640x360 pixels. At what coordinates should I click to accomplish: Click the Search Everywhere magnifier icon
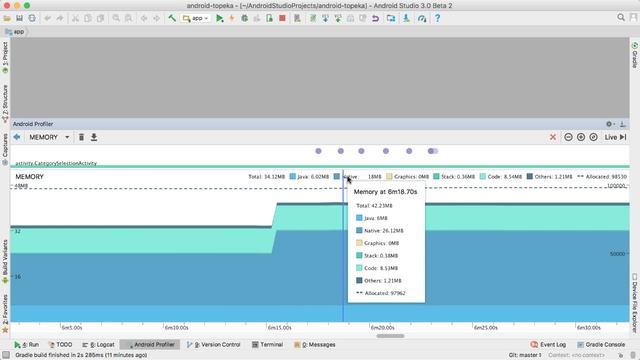pos(621,18)
